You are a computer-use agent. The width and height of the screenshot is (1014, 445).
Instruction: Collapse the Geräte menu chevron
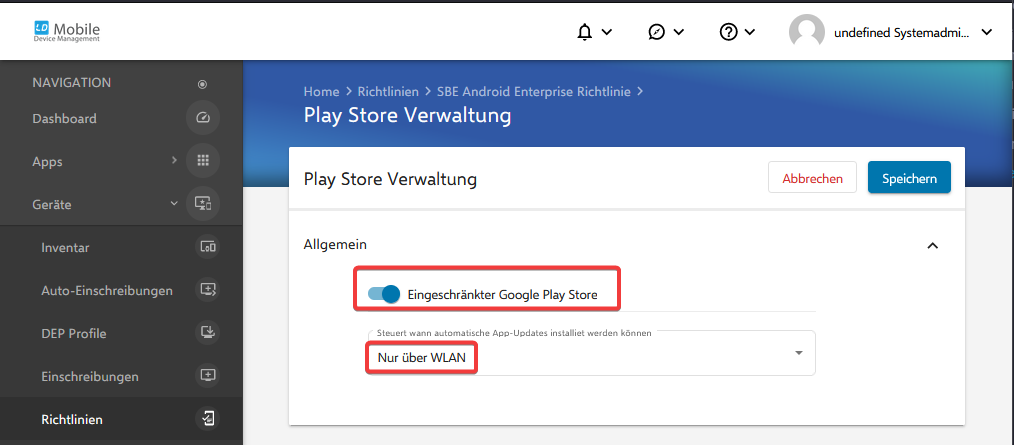pos(173,204)
